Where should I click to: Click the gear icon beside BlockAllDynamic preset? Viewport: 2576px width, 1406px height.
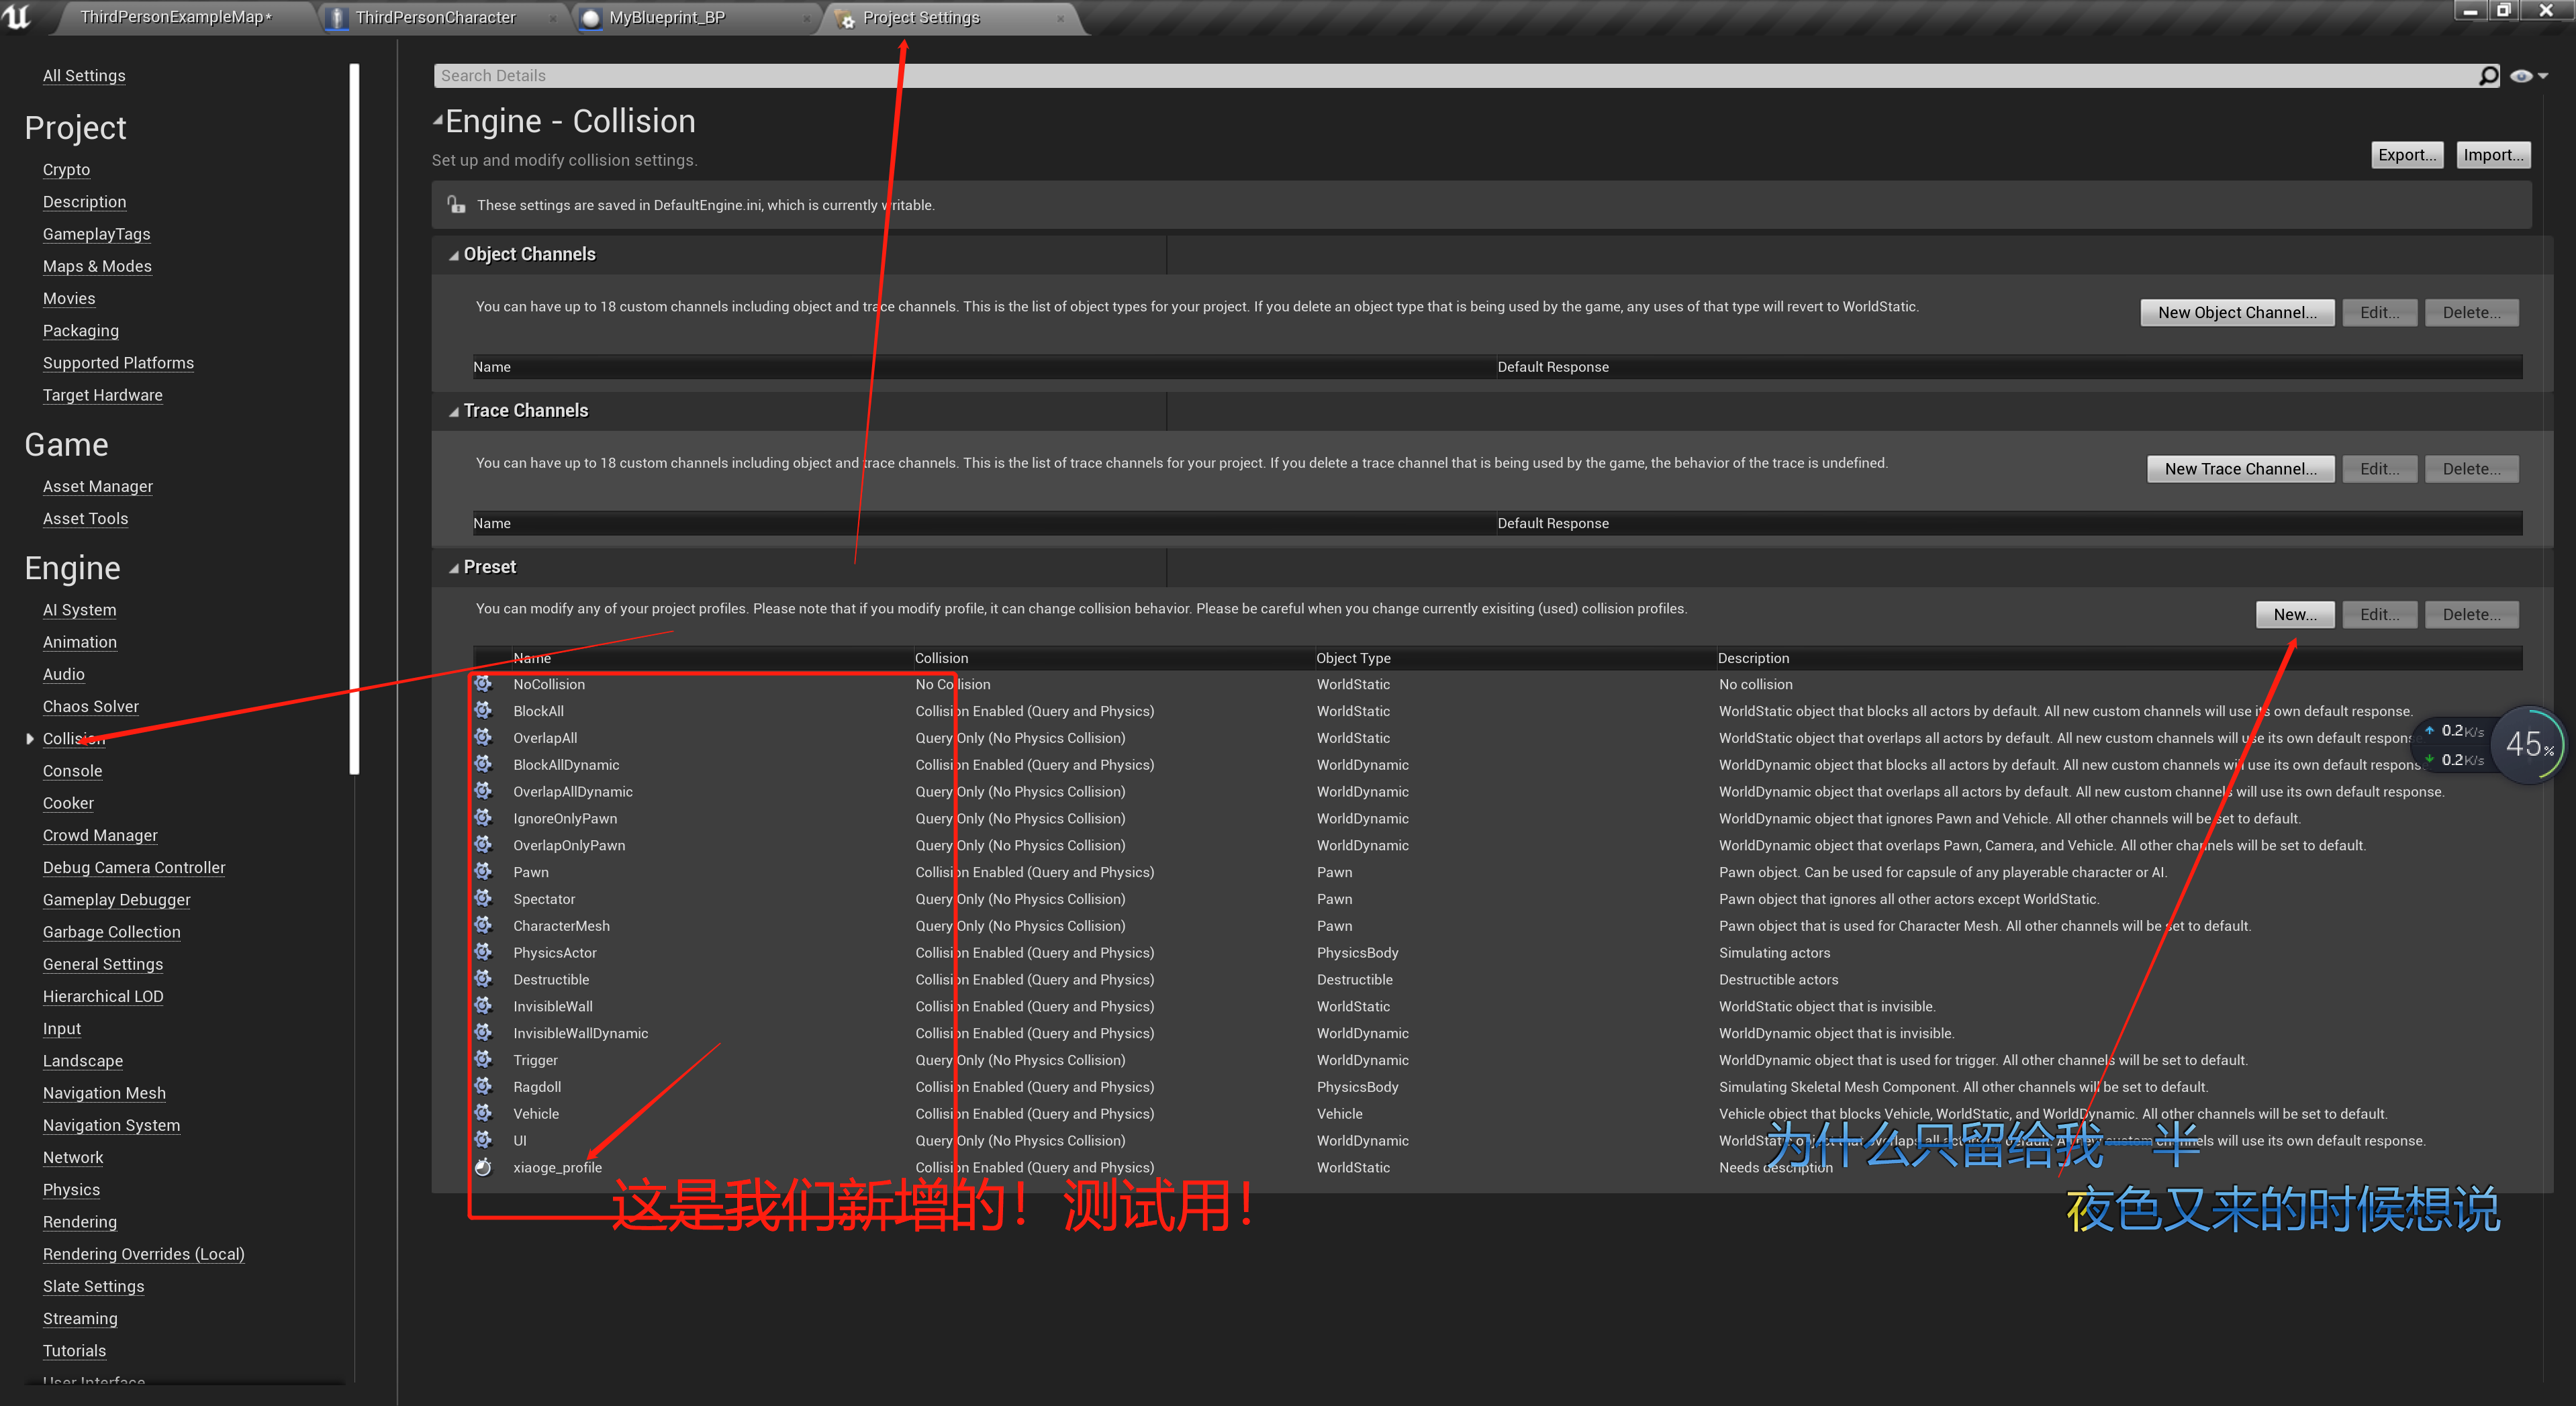coord(483,765)
